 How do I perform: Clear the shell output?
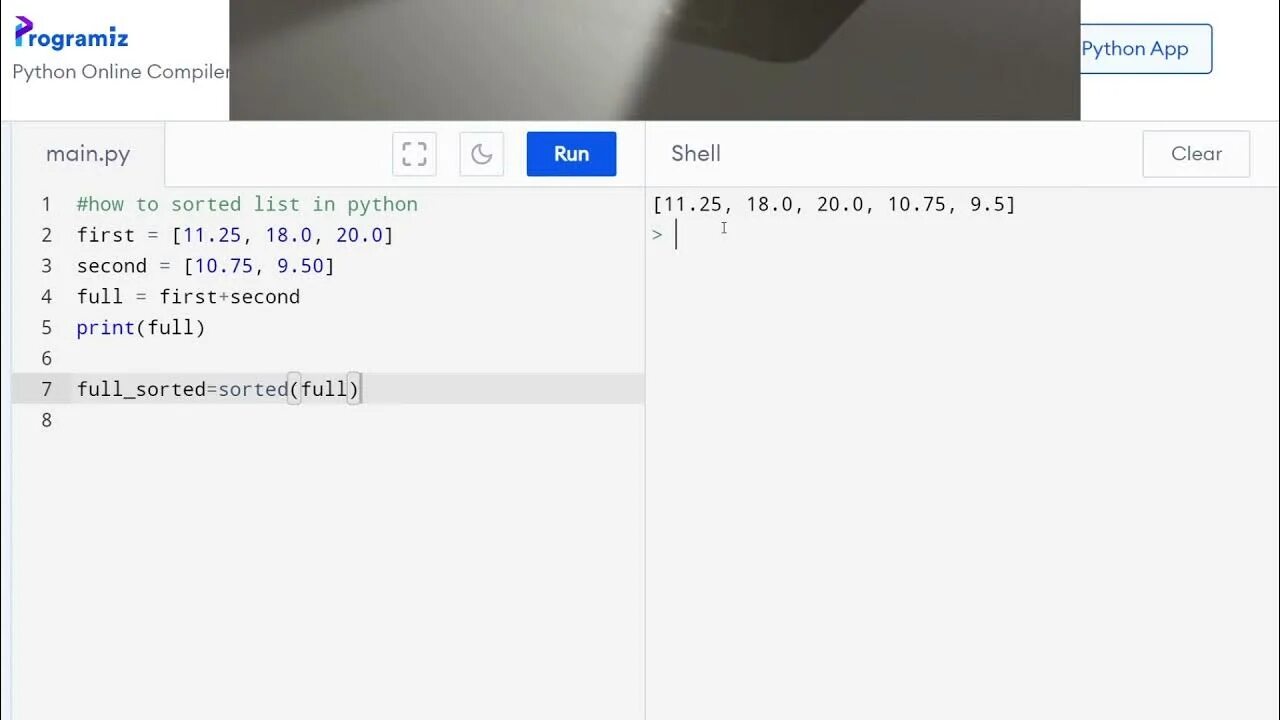(x=1196, y=154)
